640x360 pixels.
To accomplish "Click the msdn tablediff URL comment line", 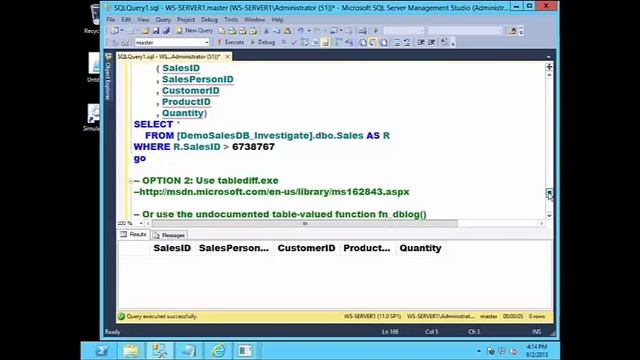I will coord(271,192).
